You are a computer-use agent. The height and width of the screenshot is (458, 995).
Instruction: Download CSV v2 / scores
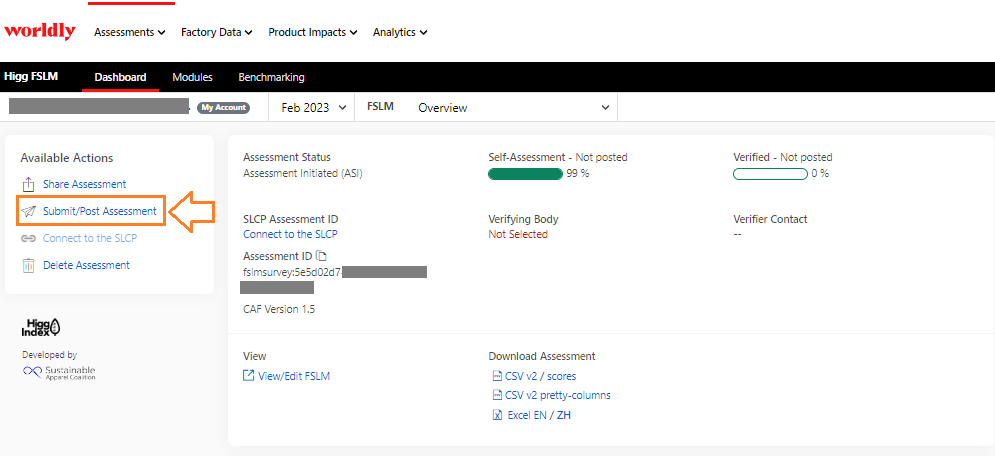pyautogui.click(x=541, y=376)
